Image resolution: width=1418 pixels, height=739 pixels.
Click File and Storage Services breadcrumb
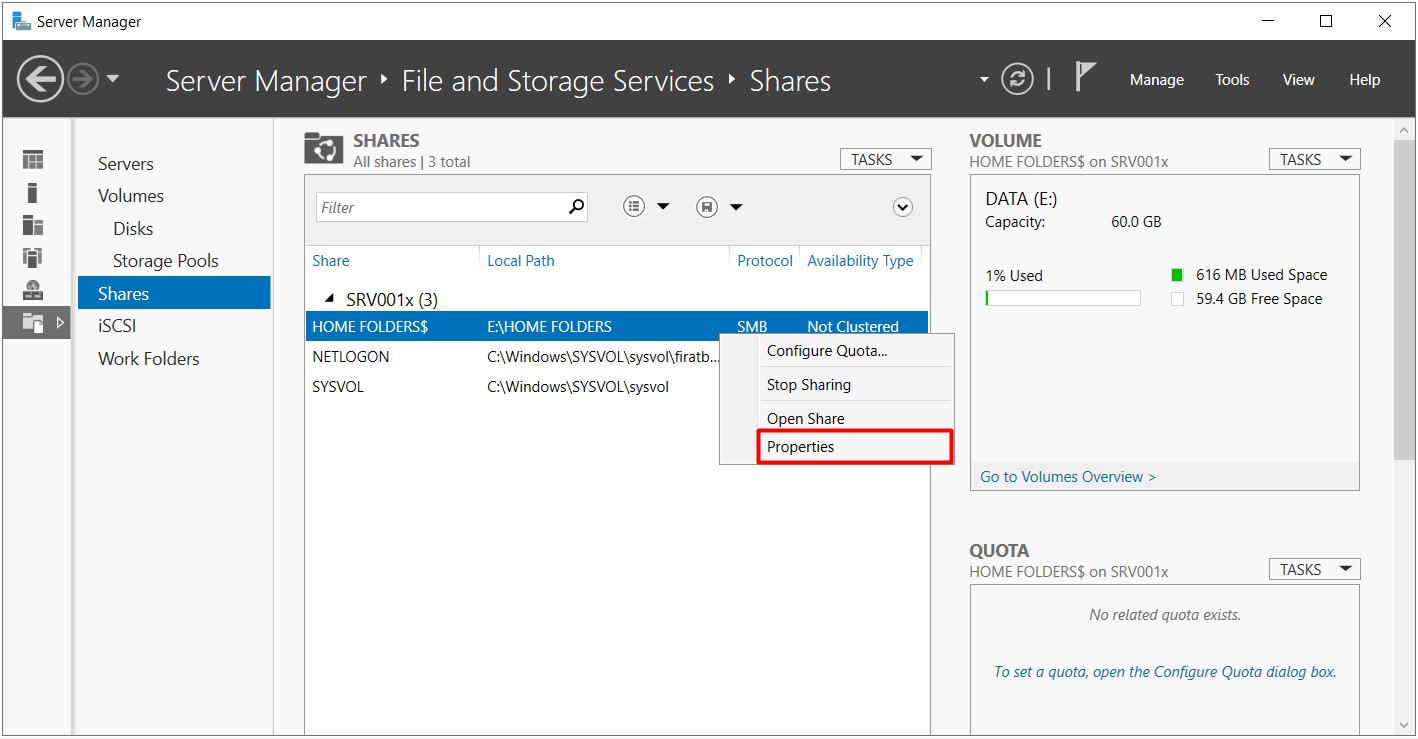tap(558, 81)
